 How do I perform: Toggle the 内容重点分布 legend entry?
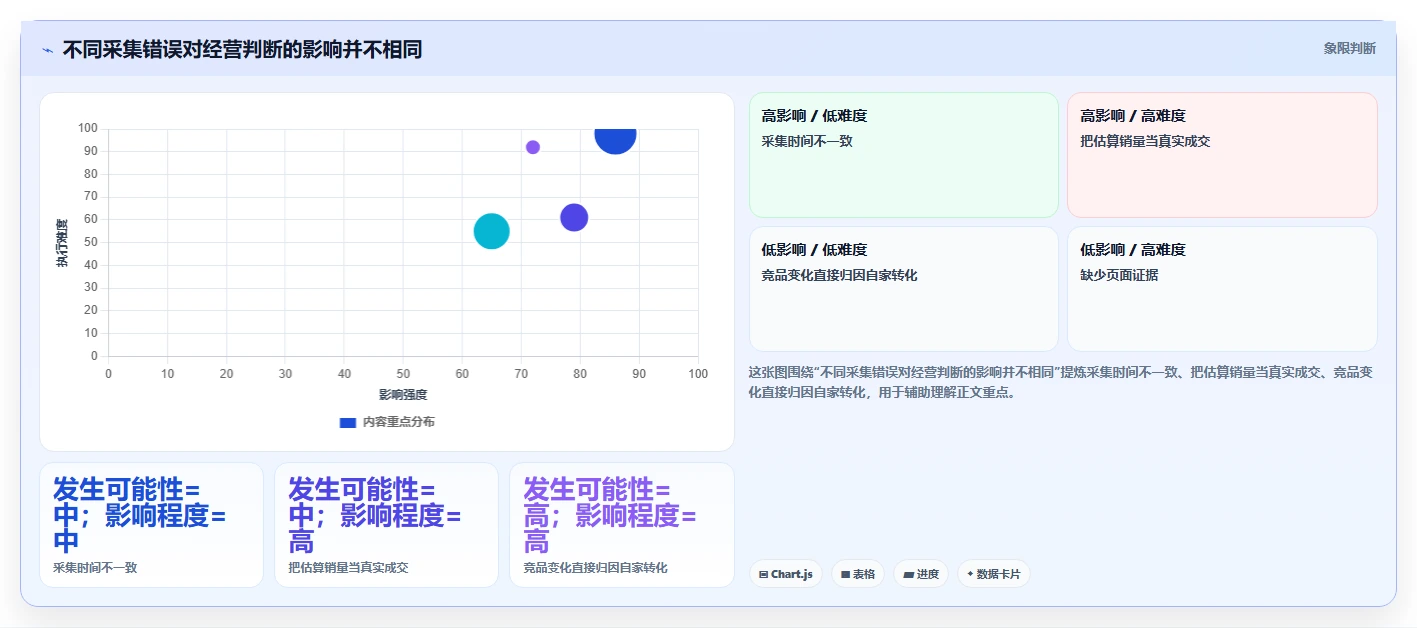tap(387, 422)
